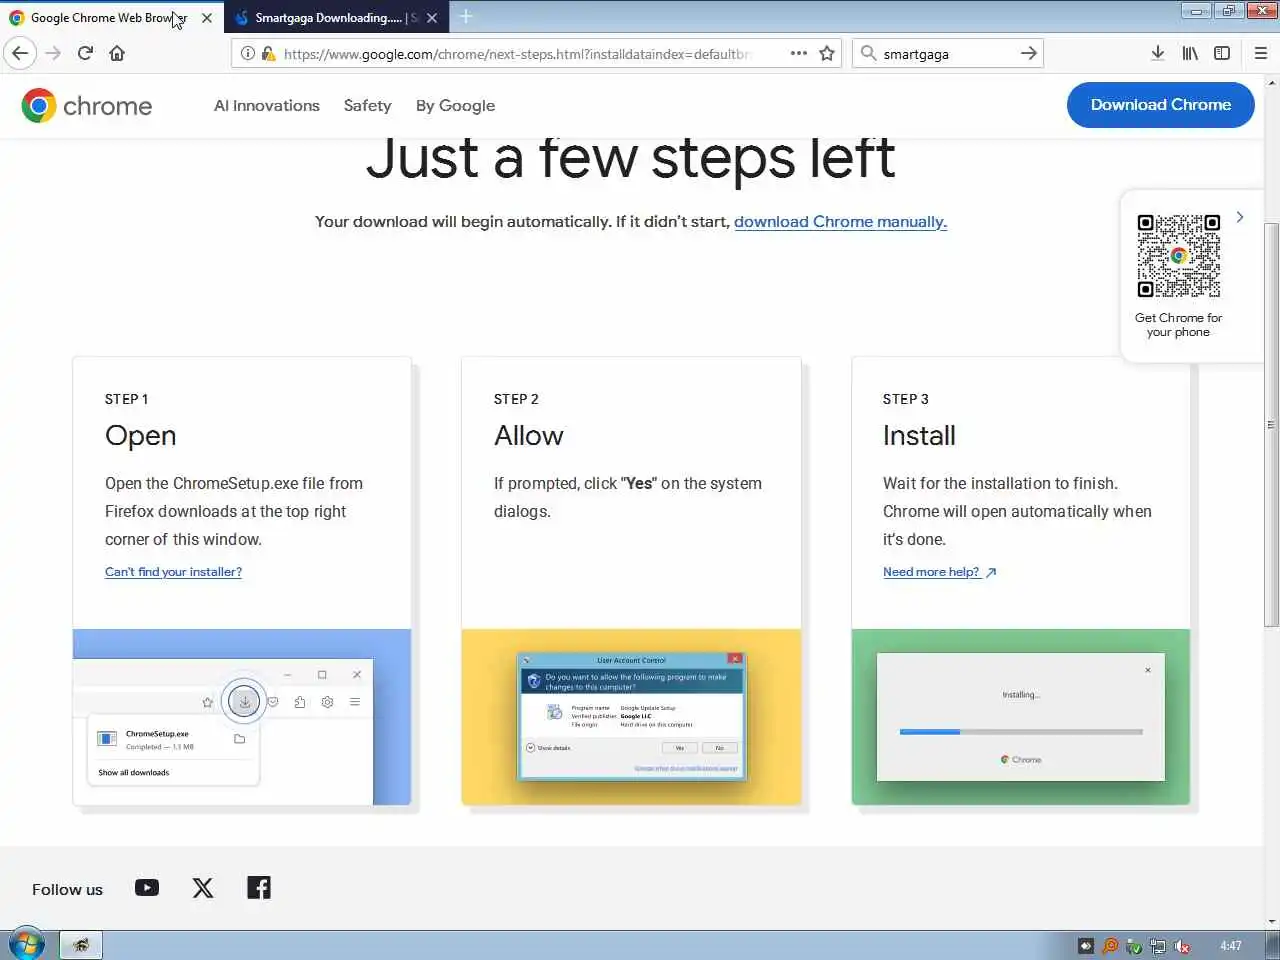1280x960 pixels.
Task: Open the YouTube follow icon
Action: [147, 888]
